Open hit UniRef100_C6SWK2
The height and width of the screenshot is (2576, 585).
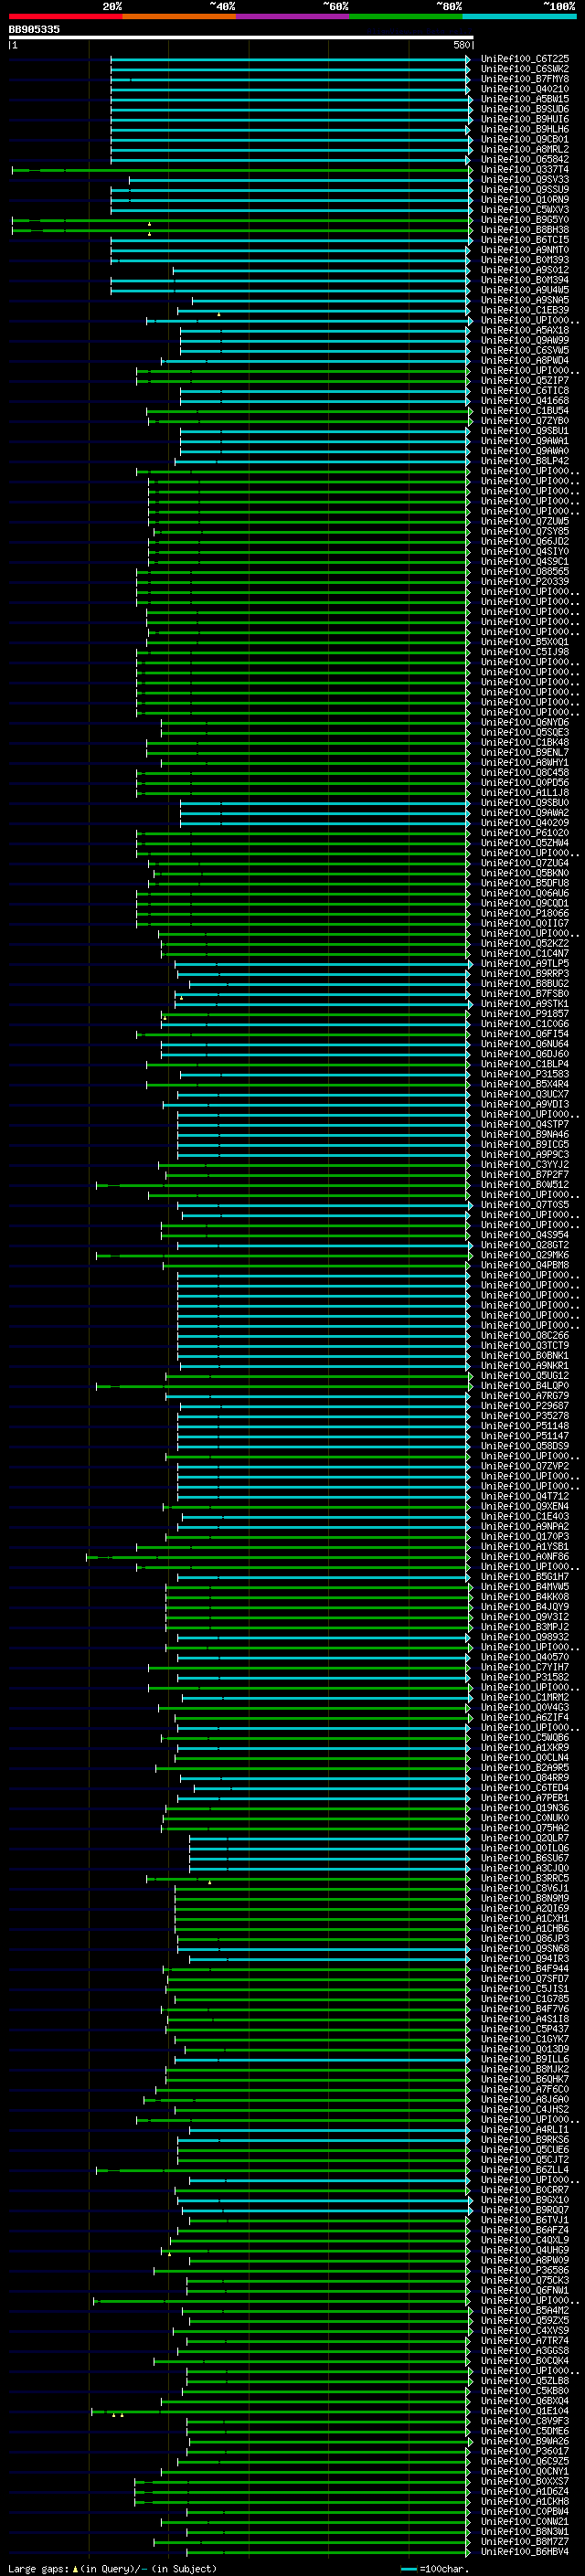(524, 69)
